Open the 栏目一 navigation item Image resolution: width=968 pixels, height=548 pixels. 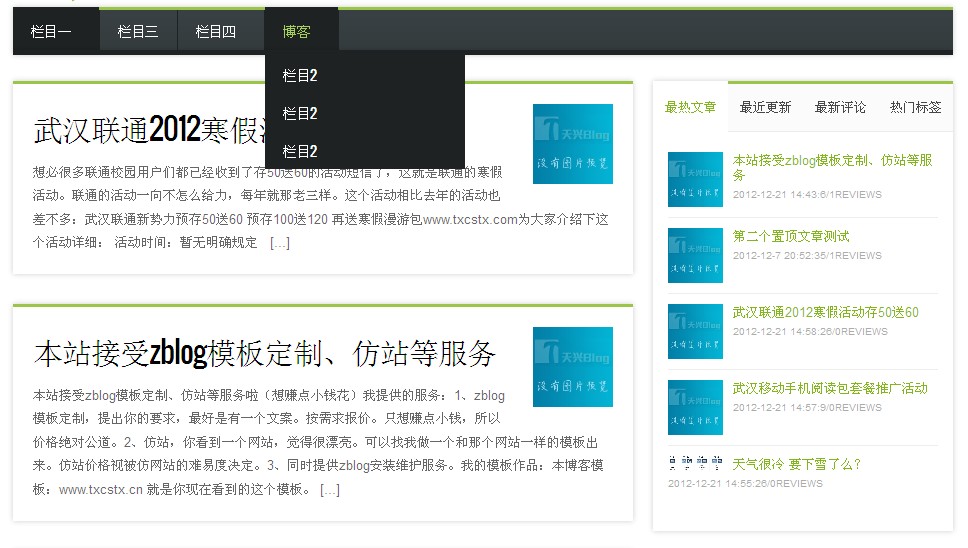coord(51,31)
